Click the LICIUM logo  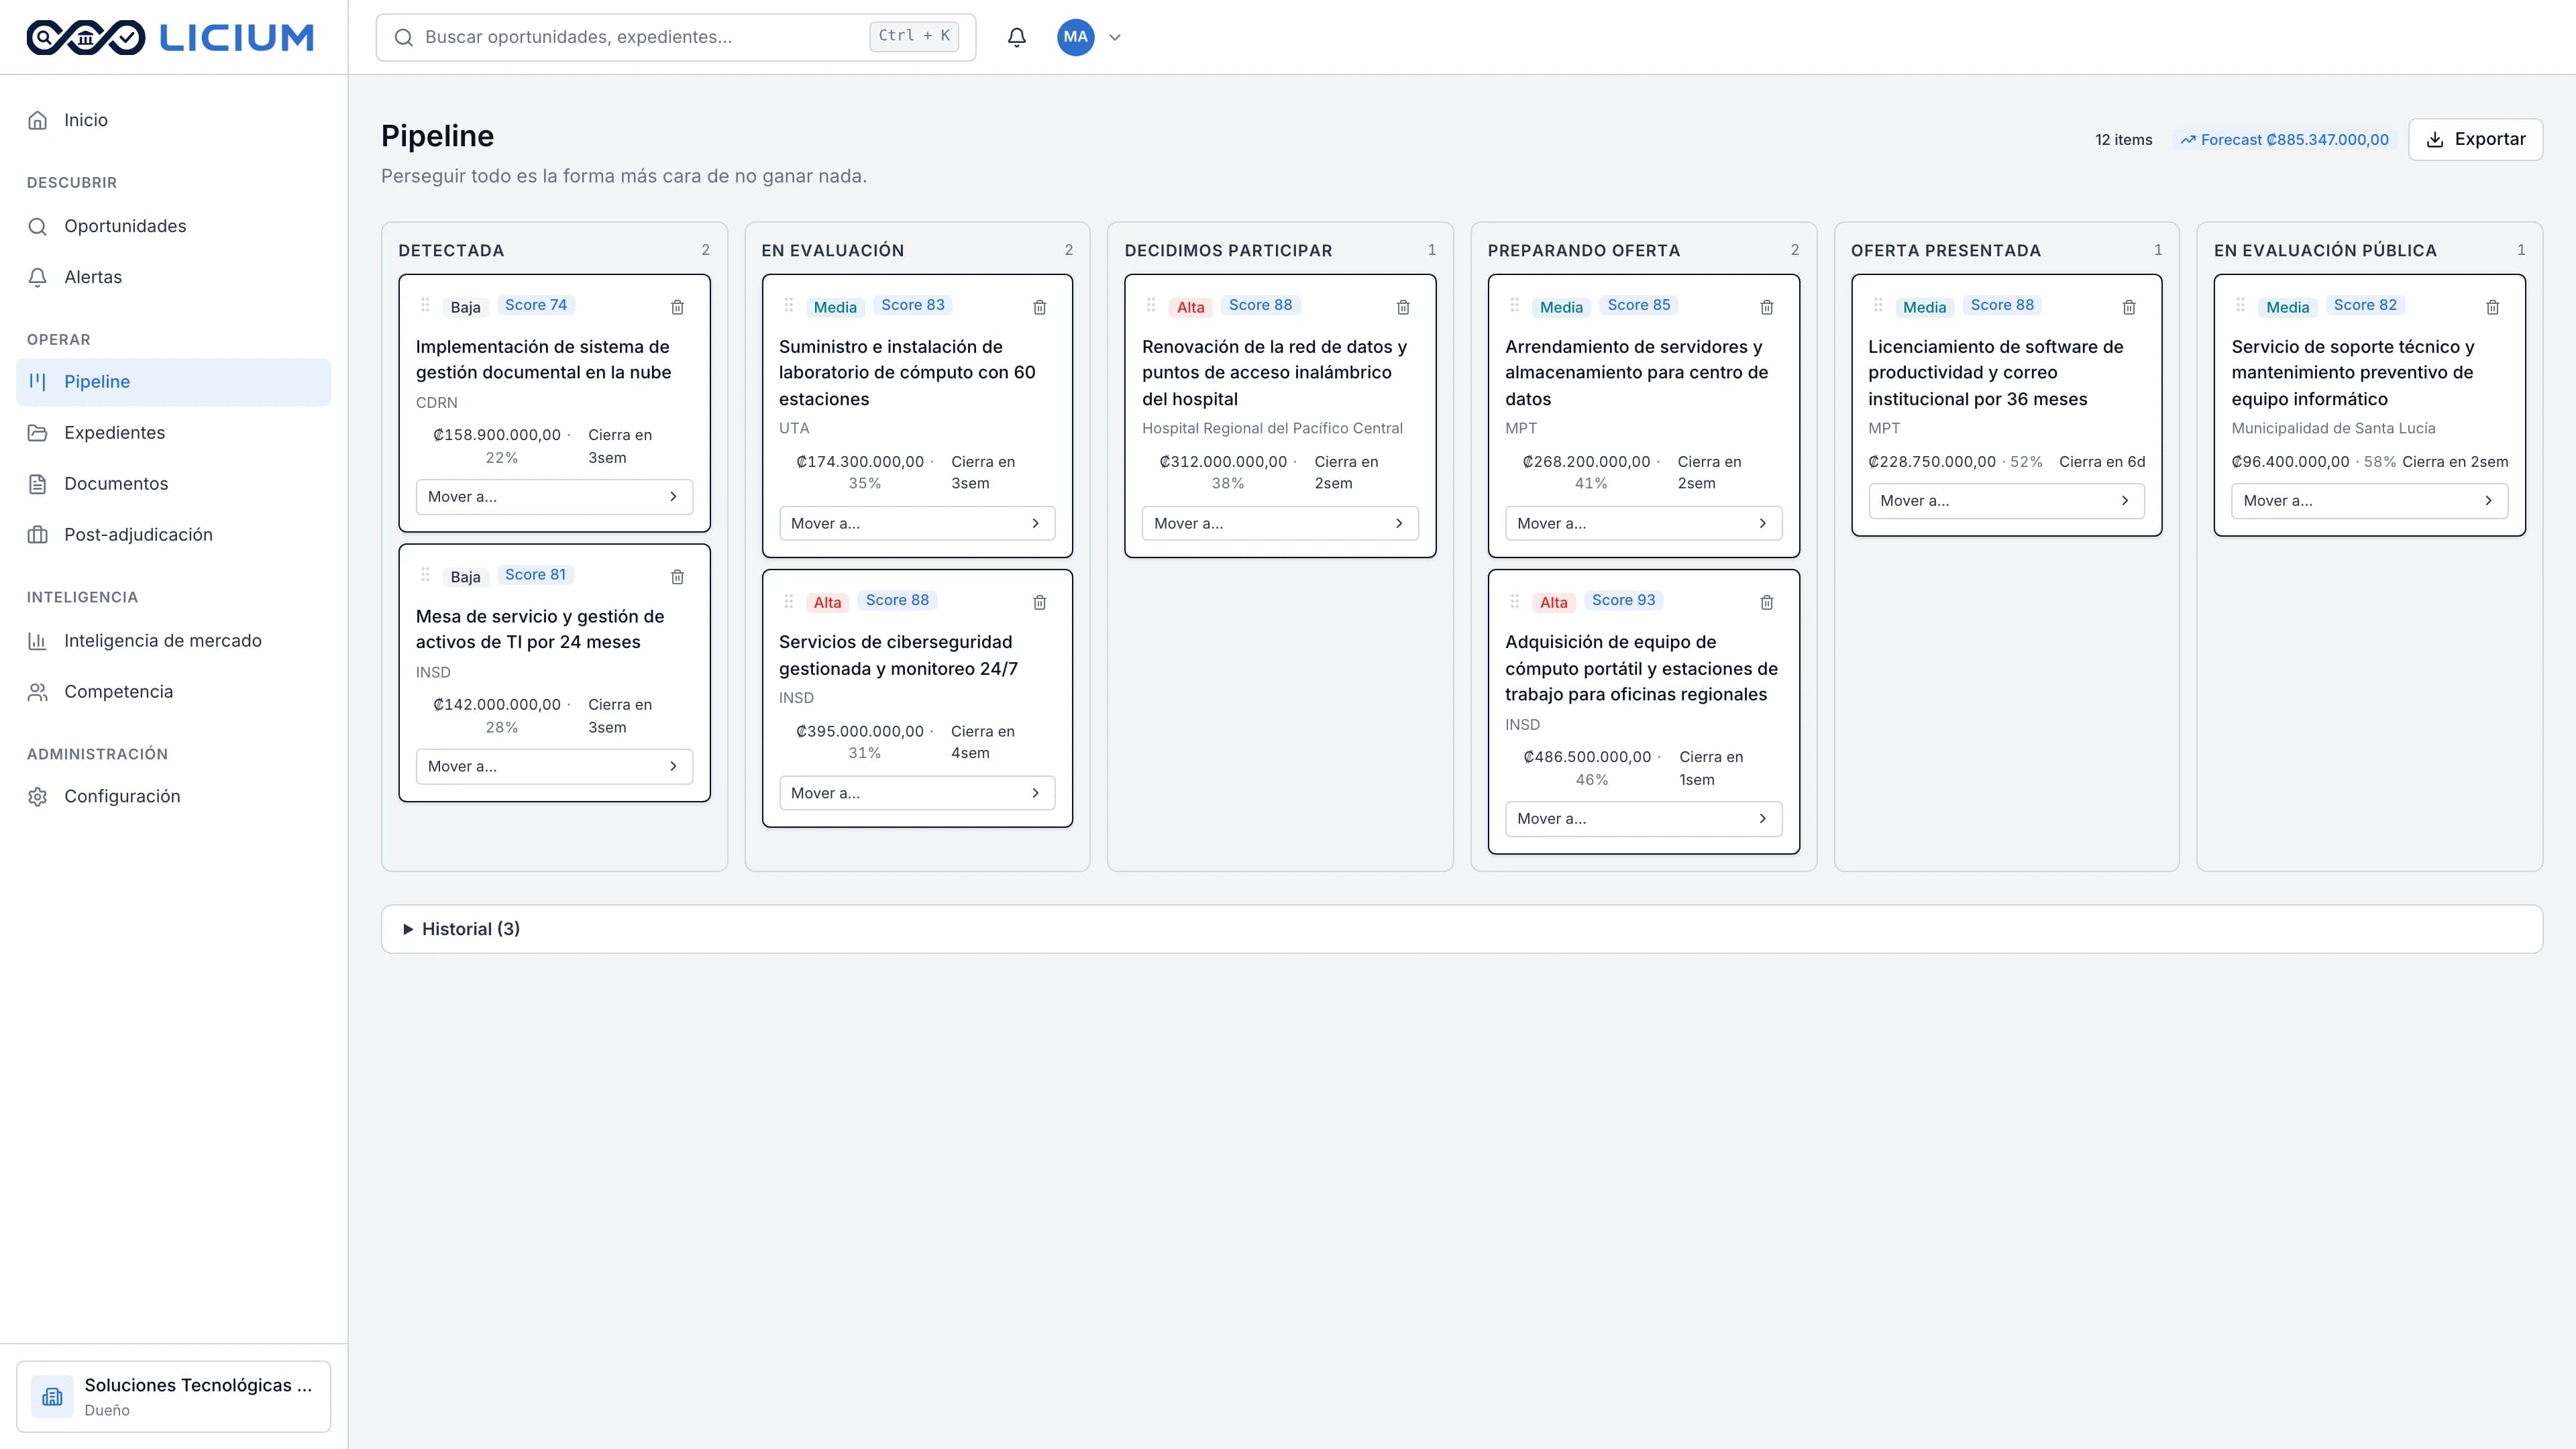coord(170,37)
